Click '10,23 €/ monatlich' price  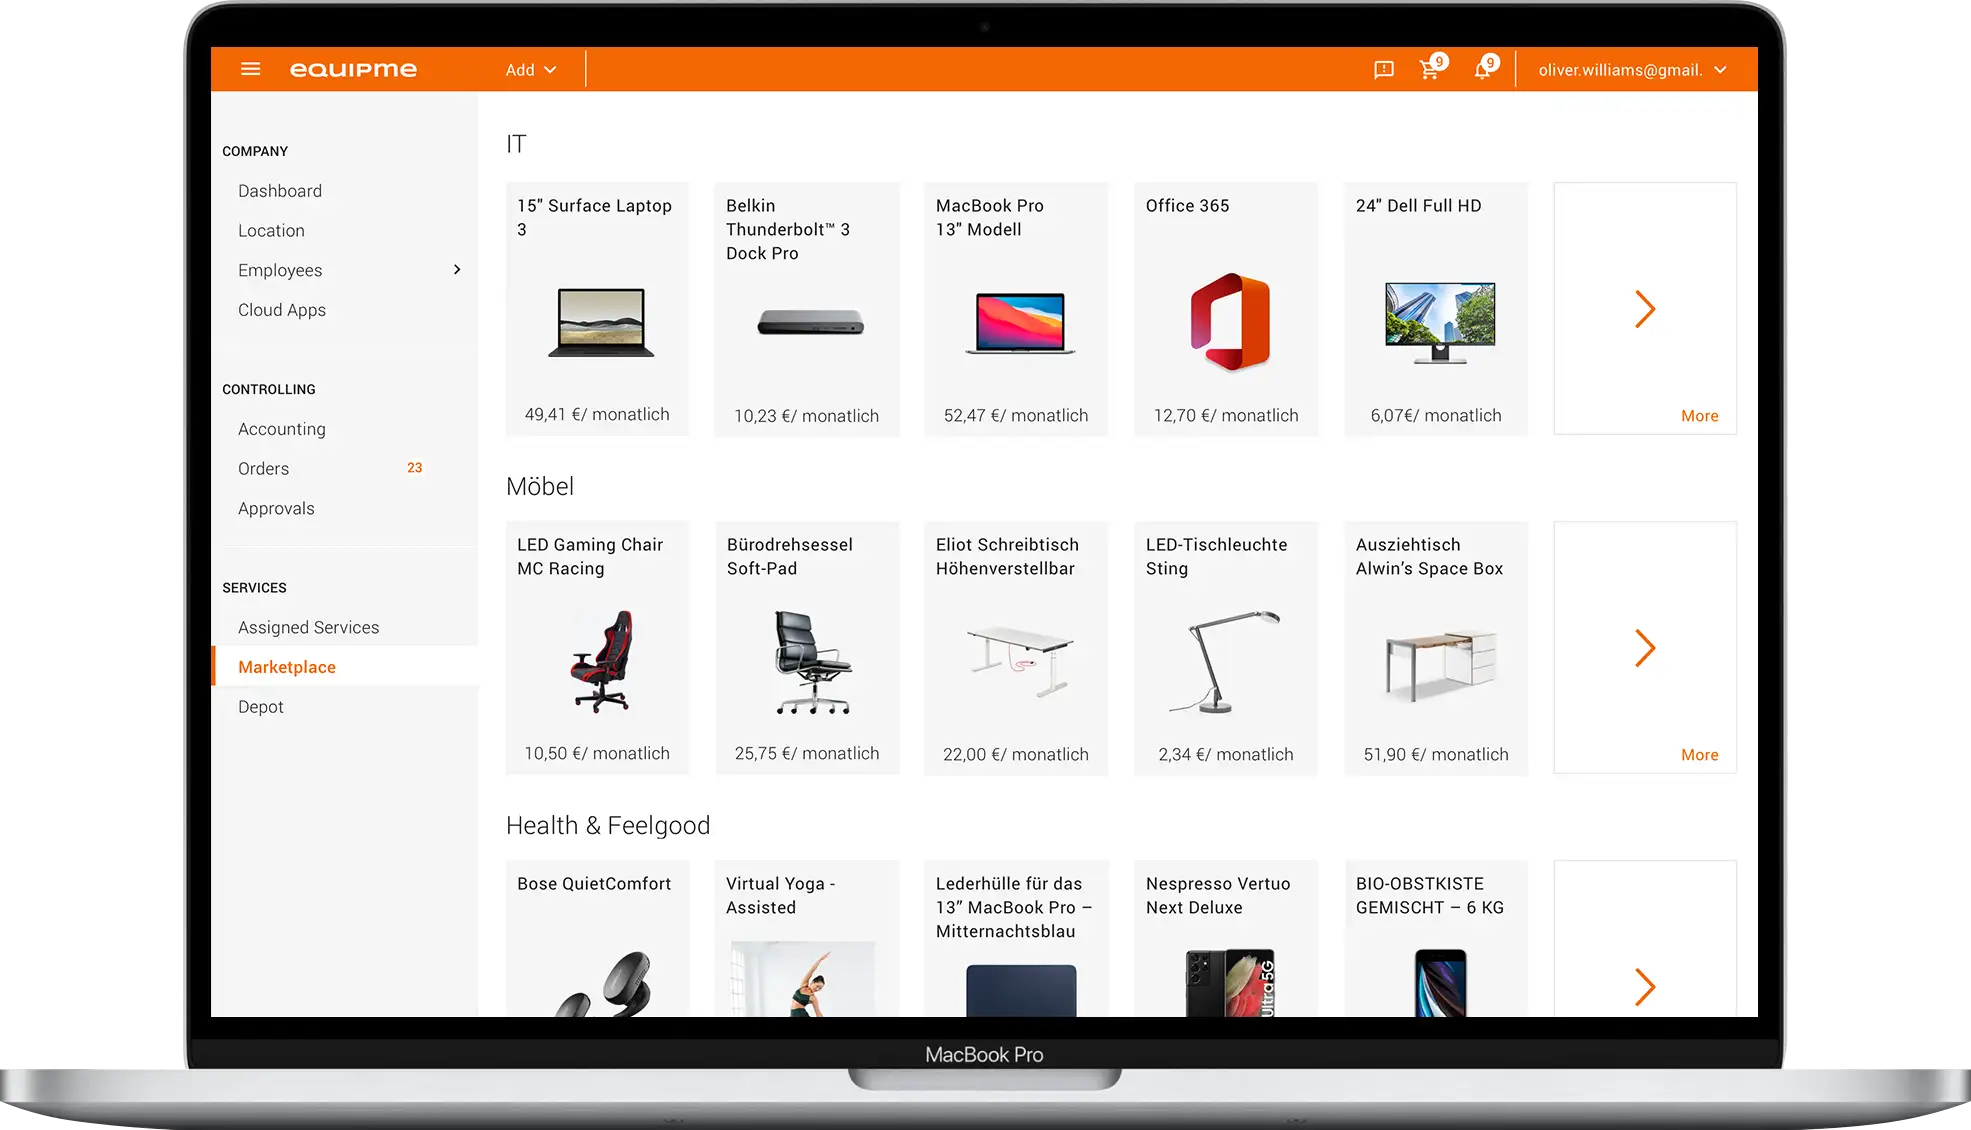click(806, 416)
